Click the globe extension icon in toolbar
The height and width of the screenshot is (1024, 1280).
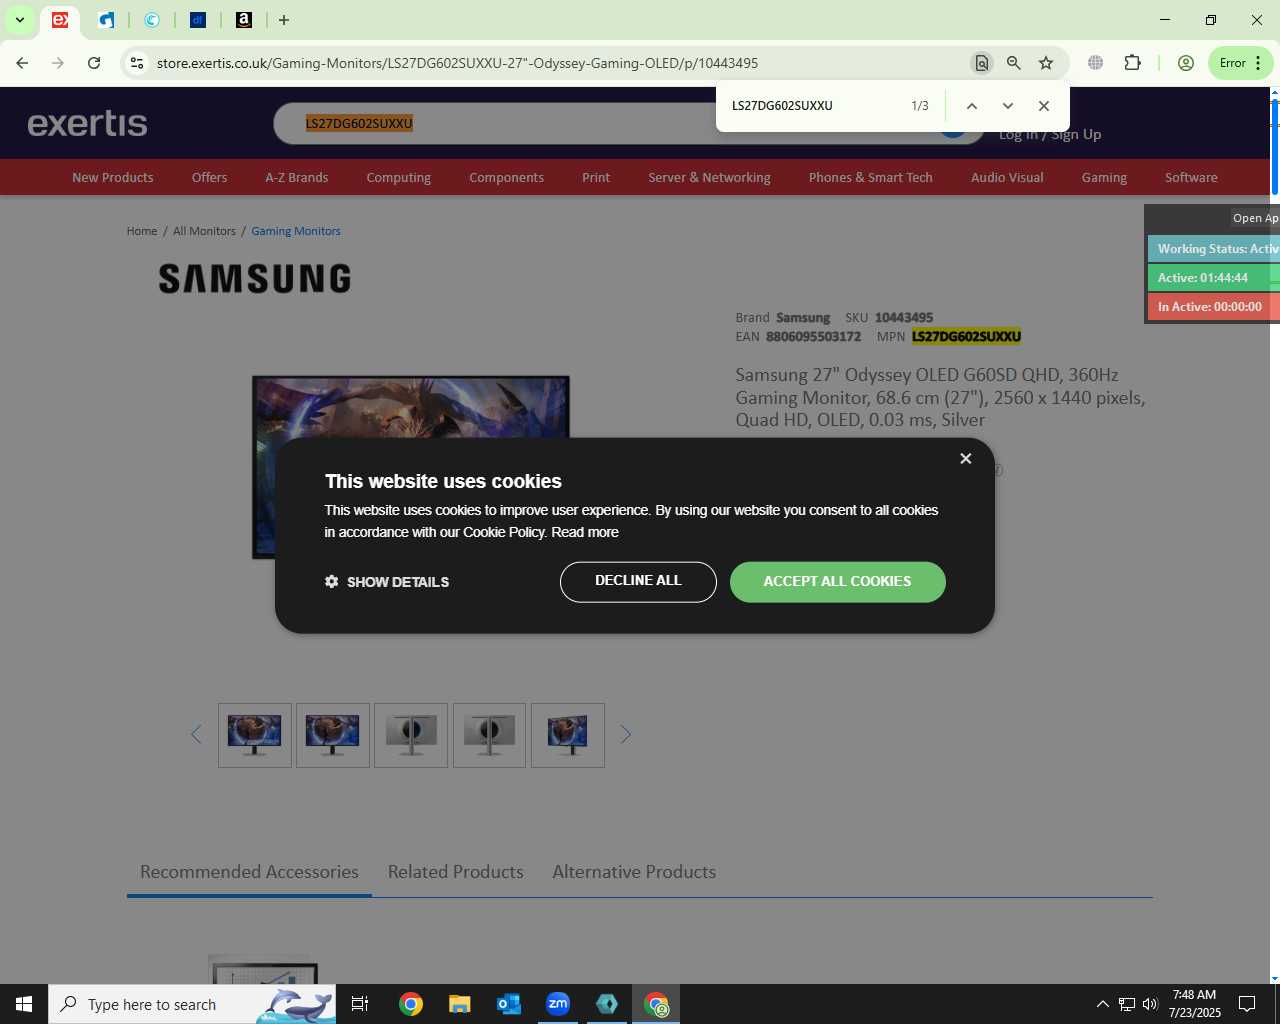1096,63
